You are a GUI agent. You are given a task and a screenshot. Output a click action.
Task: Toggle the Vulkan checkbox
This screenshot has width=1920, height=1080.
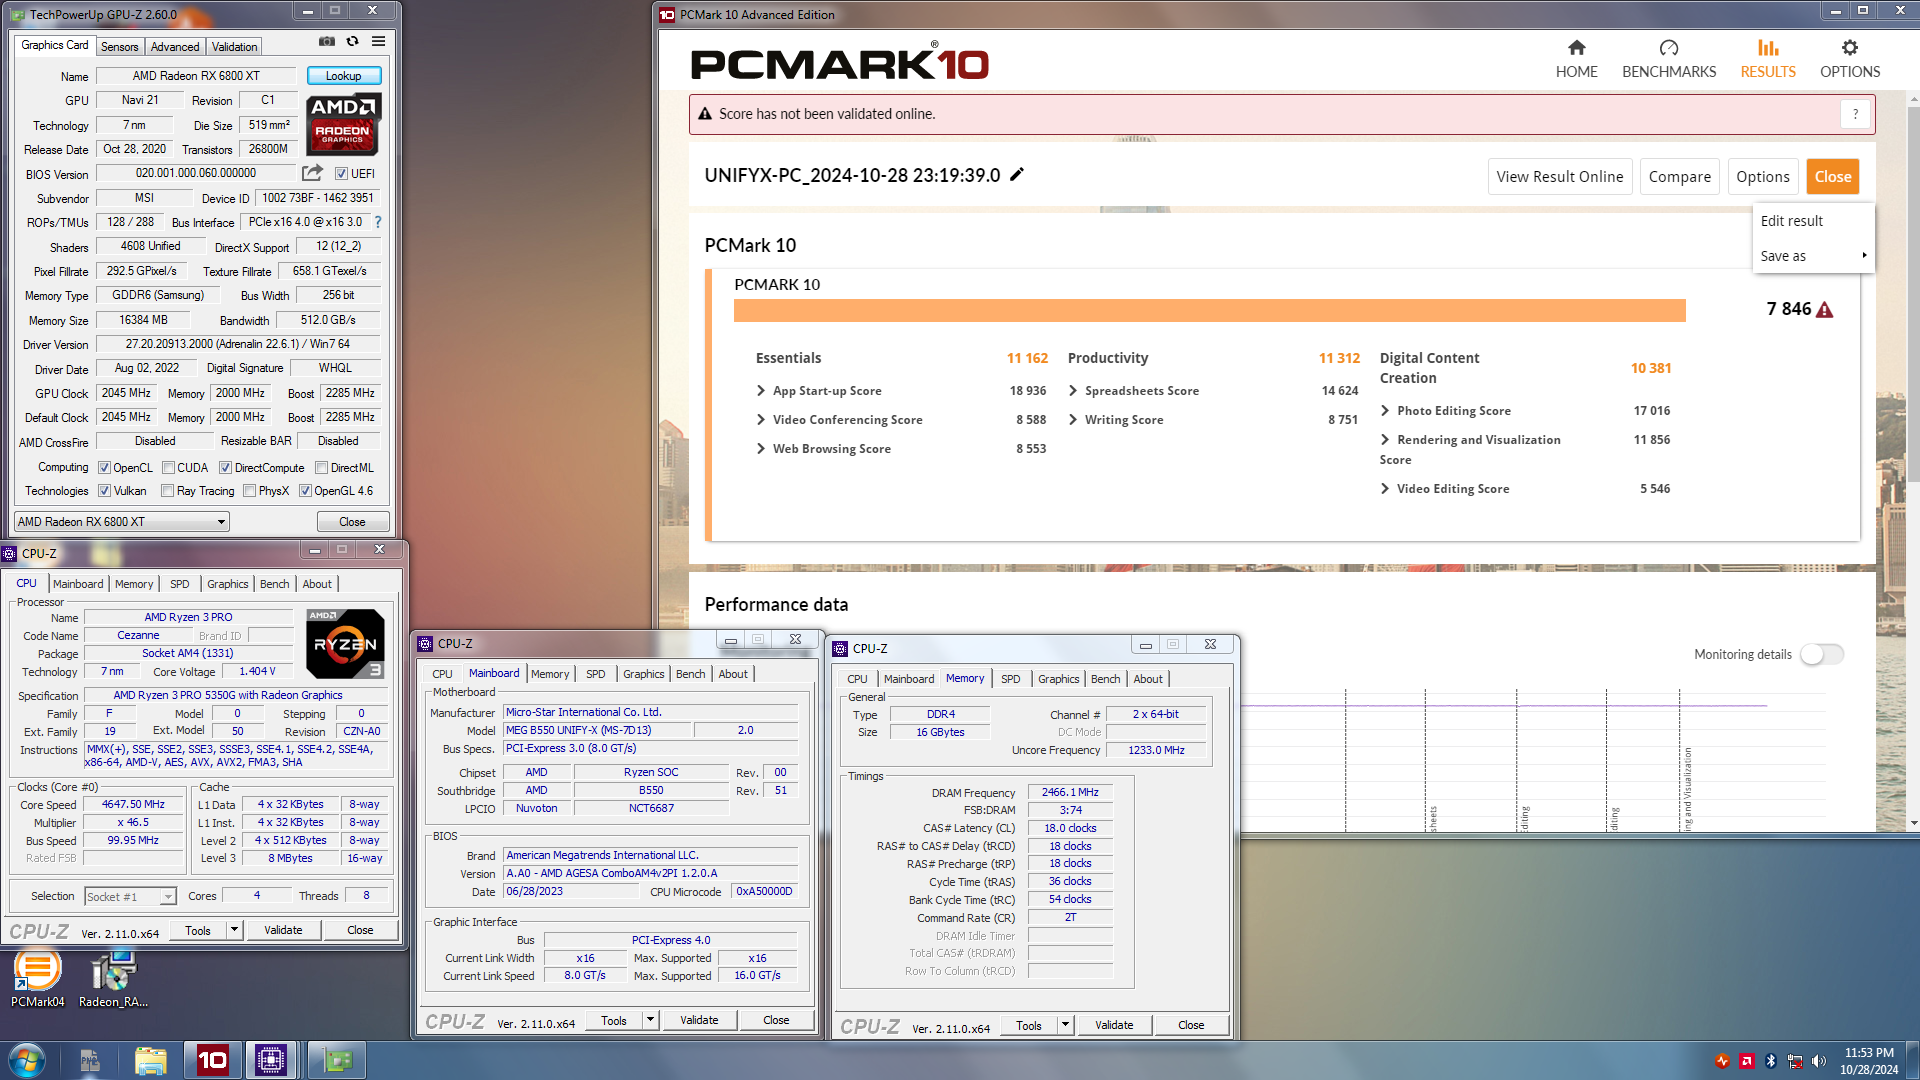tap(104, 491)
